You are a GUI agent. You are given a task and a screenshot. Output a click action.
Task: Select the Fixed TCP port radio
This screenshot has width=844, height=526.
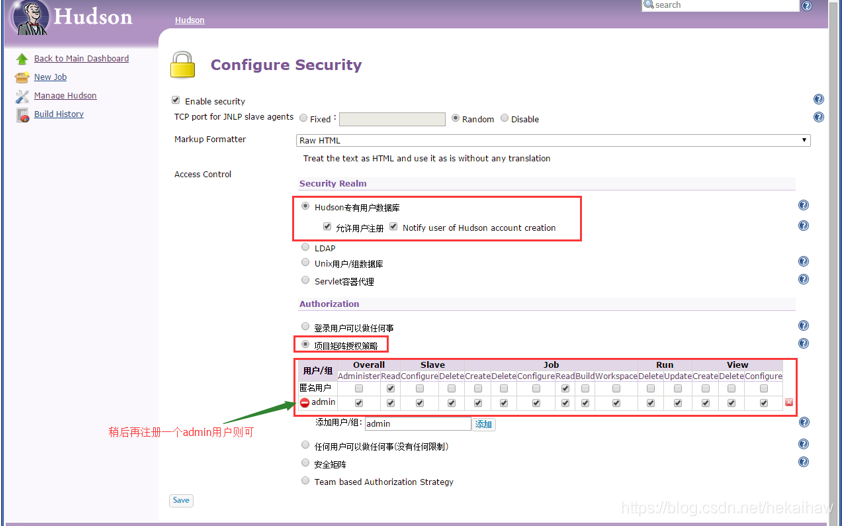tap(303, 118)
